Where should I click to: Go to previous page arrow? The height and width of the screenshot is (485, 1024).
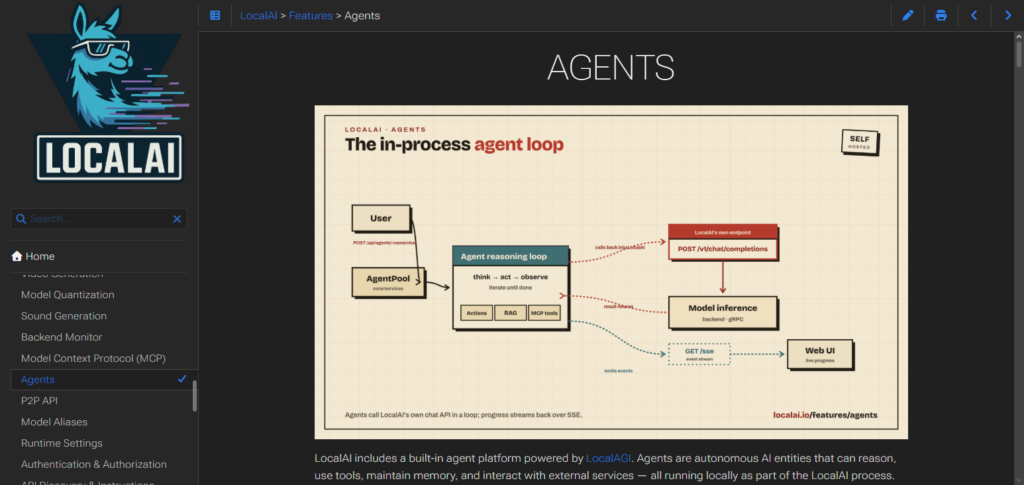click(974, 15)
